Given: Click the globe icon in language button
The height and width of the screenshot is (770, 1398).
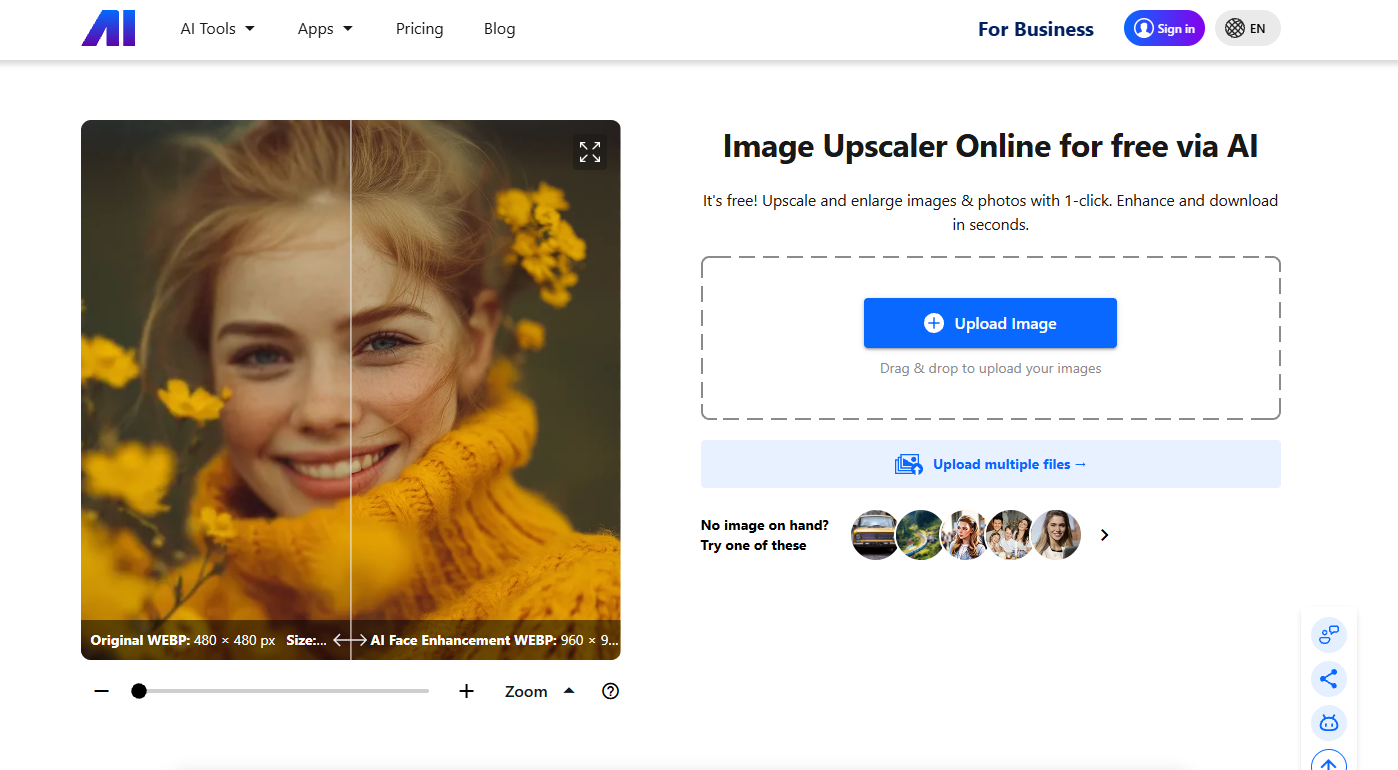Looking at the screenshot, I should (1235, 29).
